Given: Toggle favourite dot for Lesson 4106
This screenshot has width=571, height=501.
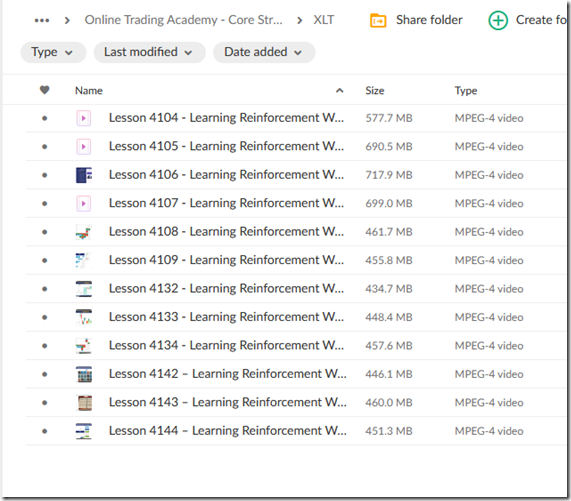Looking at the screenshot, I should point(44,175).
